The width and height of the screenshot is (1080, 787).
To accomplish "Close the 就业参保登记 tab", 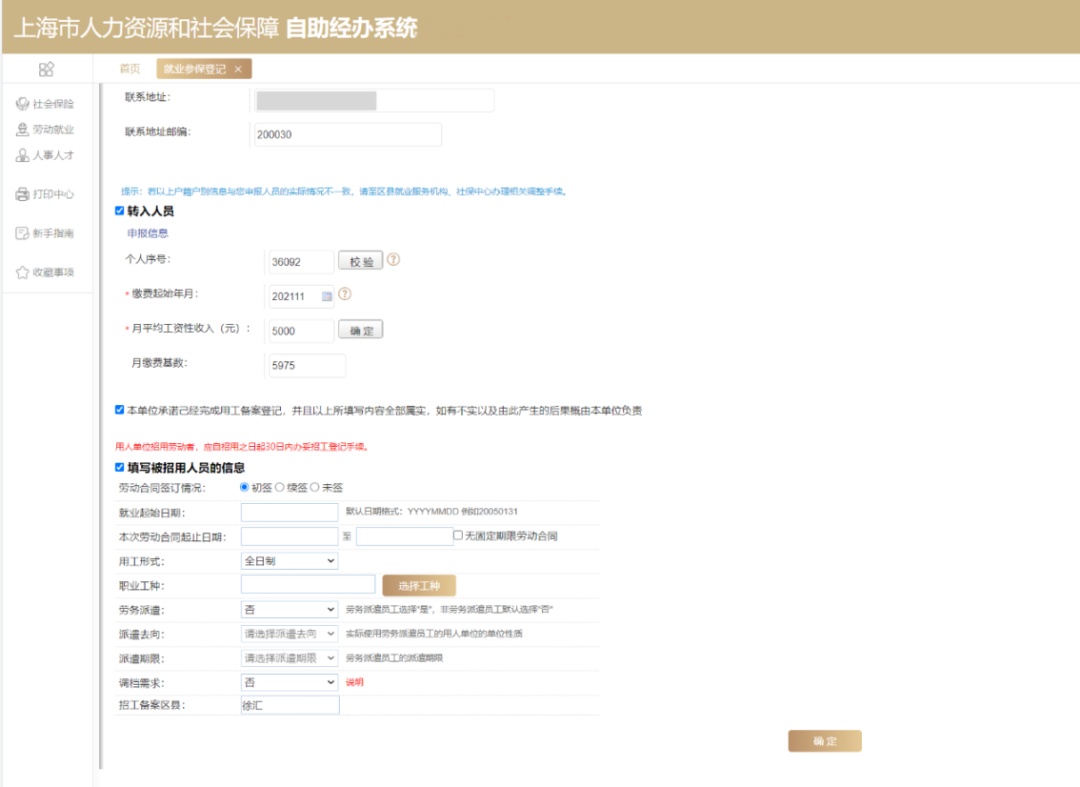I will point(238,69).
